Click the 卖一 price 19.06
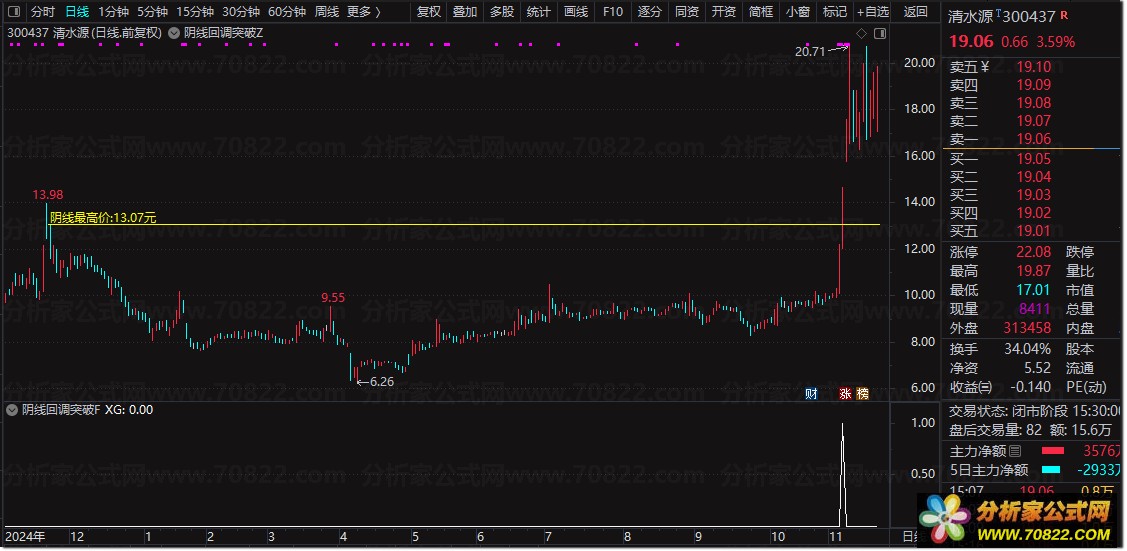Image resolution: width=1127 pixels, height=551 pixels. point(1034,139)
